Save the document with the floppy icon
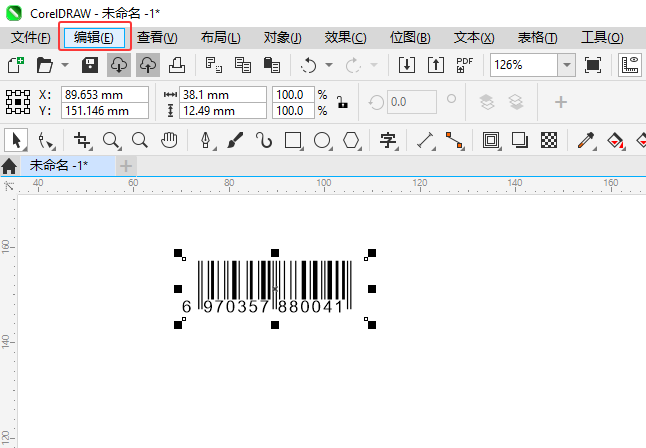 pos(90,65)
